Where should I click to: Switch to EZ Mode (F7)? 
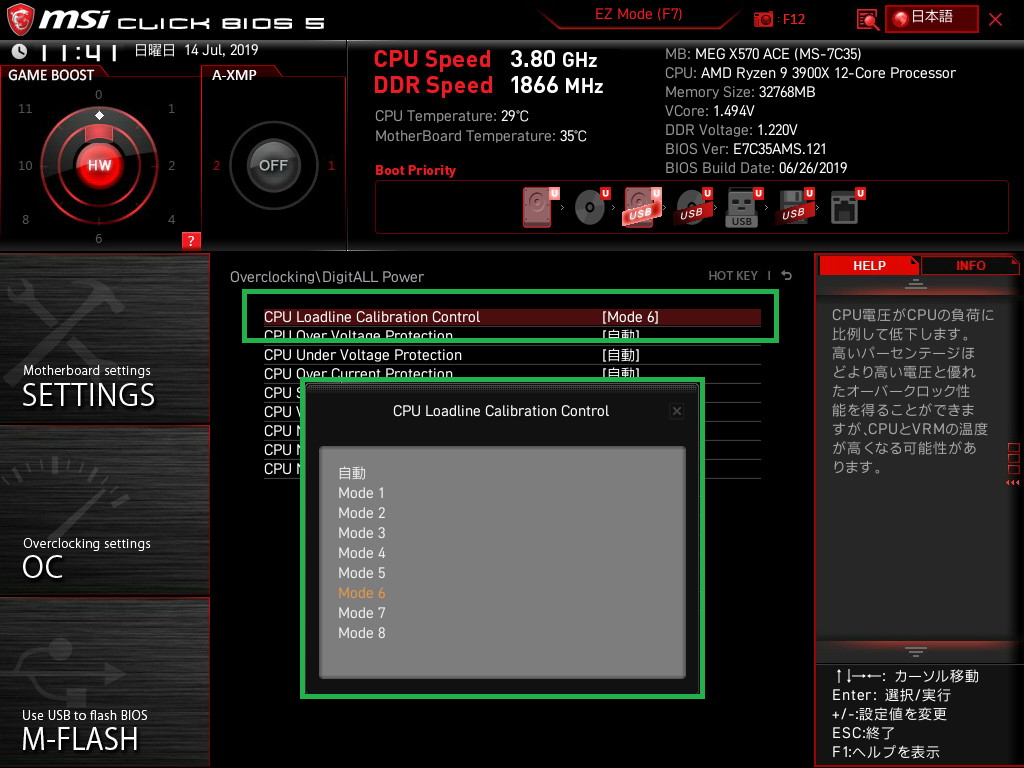click(638, 14)
